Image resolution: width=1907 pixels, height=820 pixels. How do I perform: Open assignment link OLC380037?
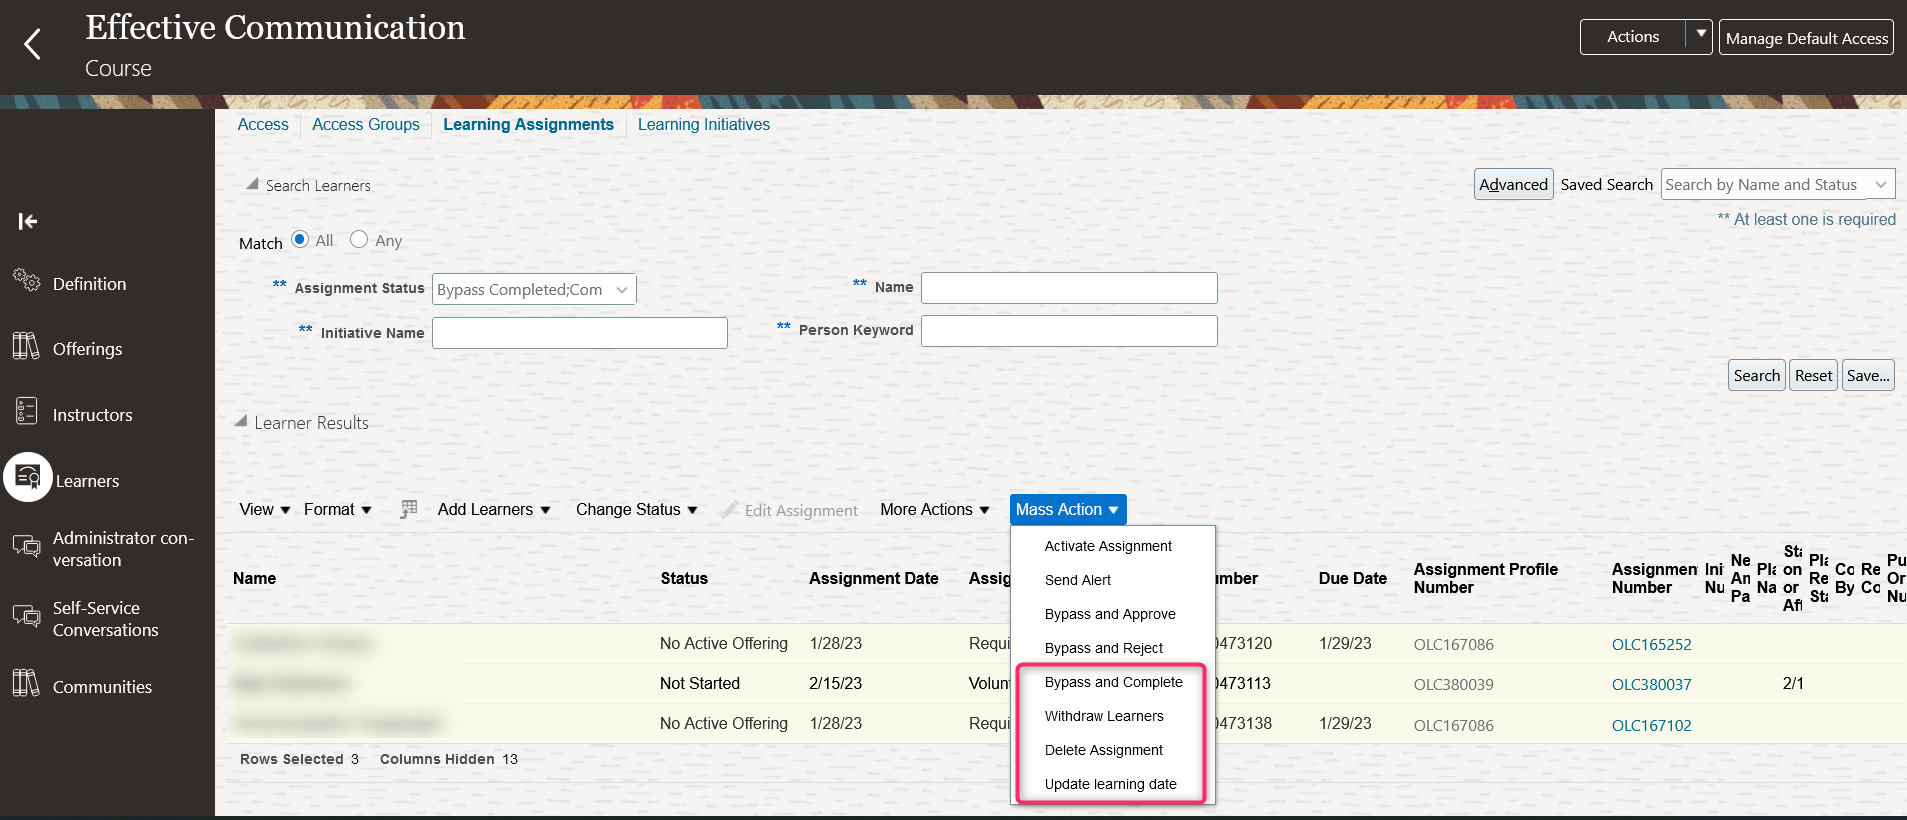coord(1651,684)
